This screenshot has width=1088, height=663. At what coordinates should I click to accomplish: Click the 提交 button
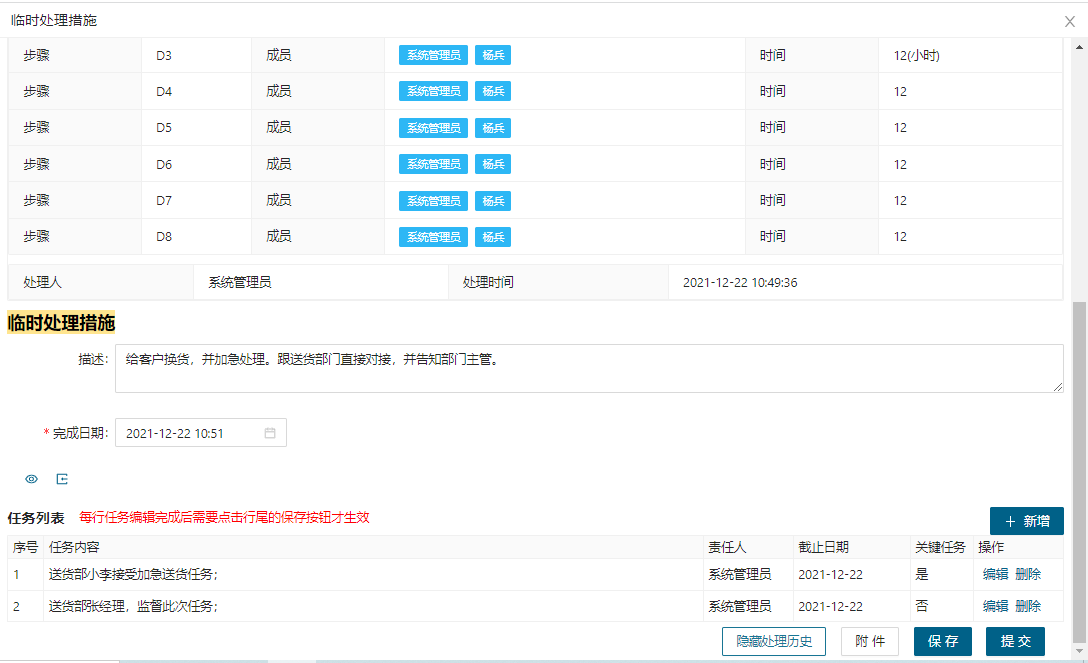click(x=1015, y=641)
